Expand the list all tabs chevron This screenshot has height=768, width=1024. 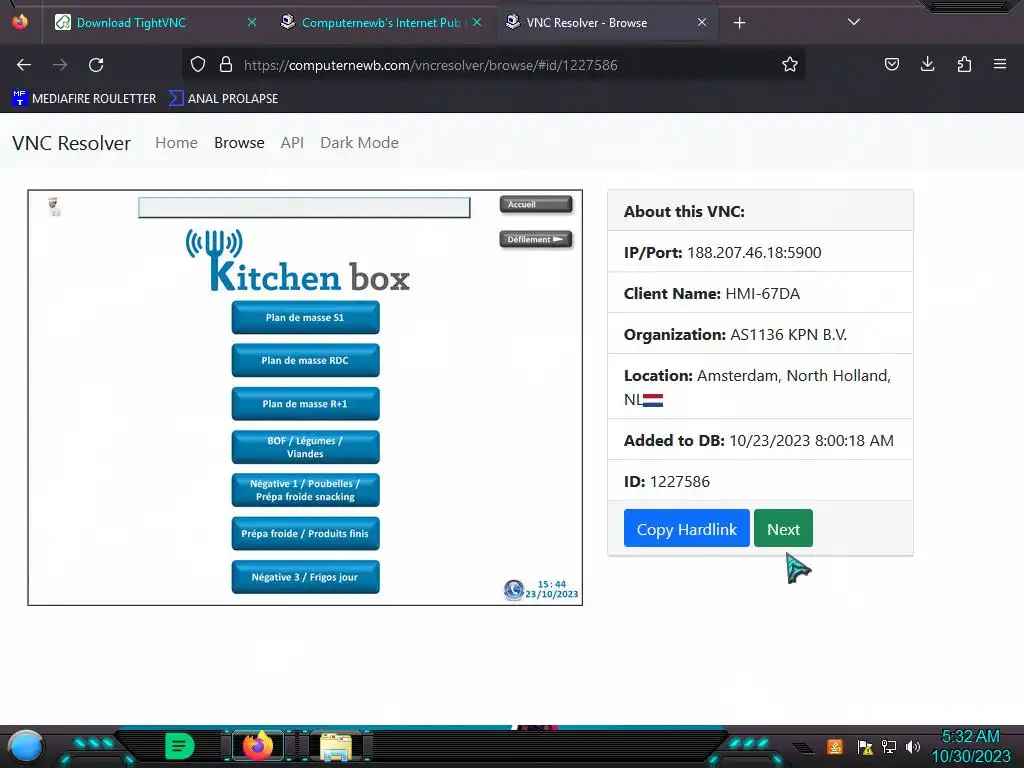[x=853, y=22]
